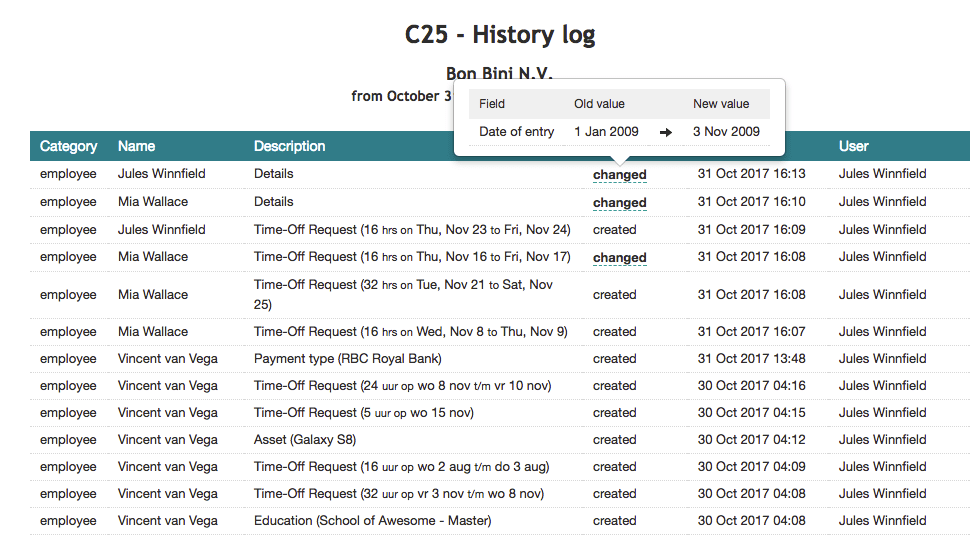Image resolution: width=976 pixels, height=540 pixels.
Task: Click 'created' status at 31 Oct 2017 16:09
Action: point(614,230)
